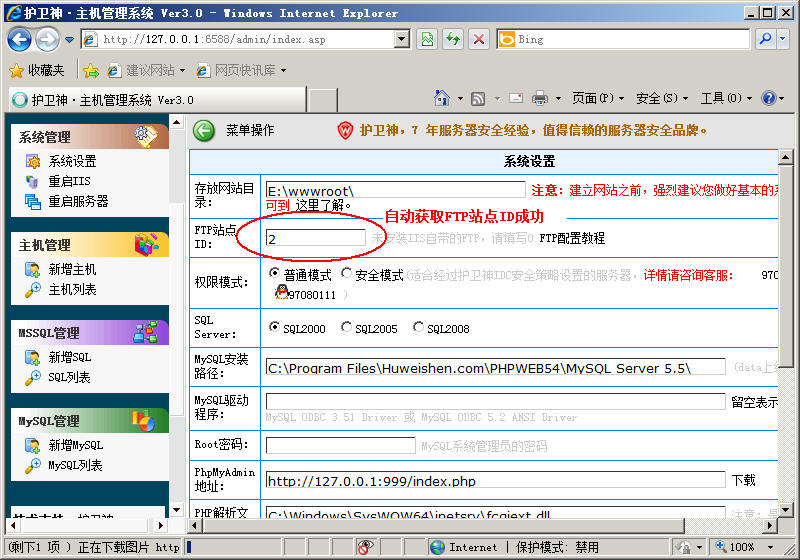Click the blue help question mark icon
This screenshot has height=560, width=800.
click(x=768, y=98)
